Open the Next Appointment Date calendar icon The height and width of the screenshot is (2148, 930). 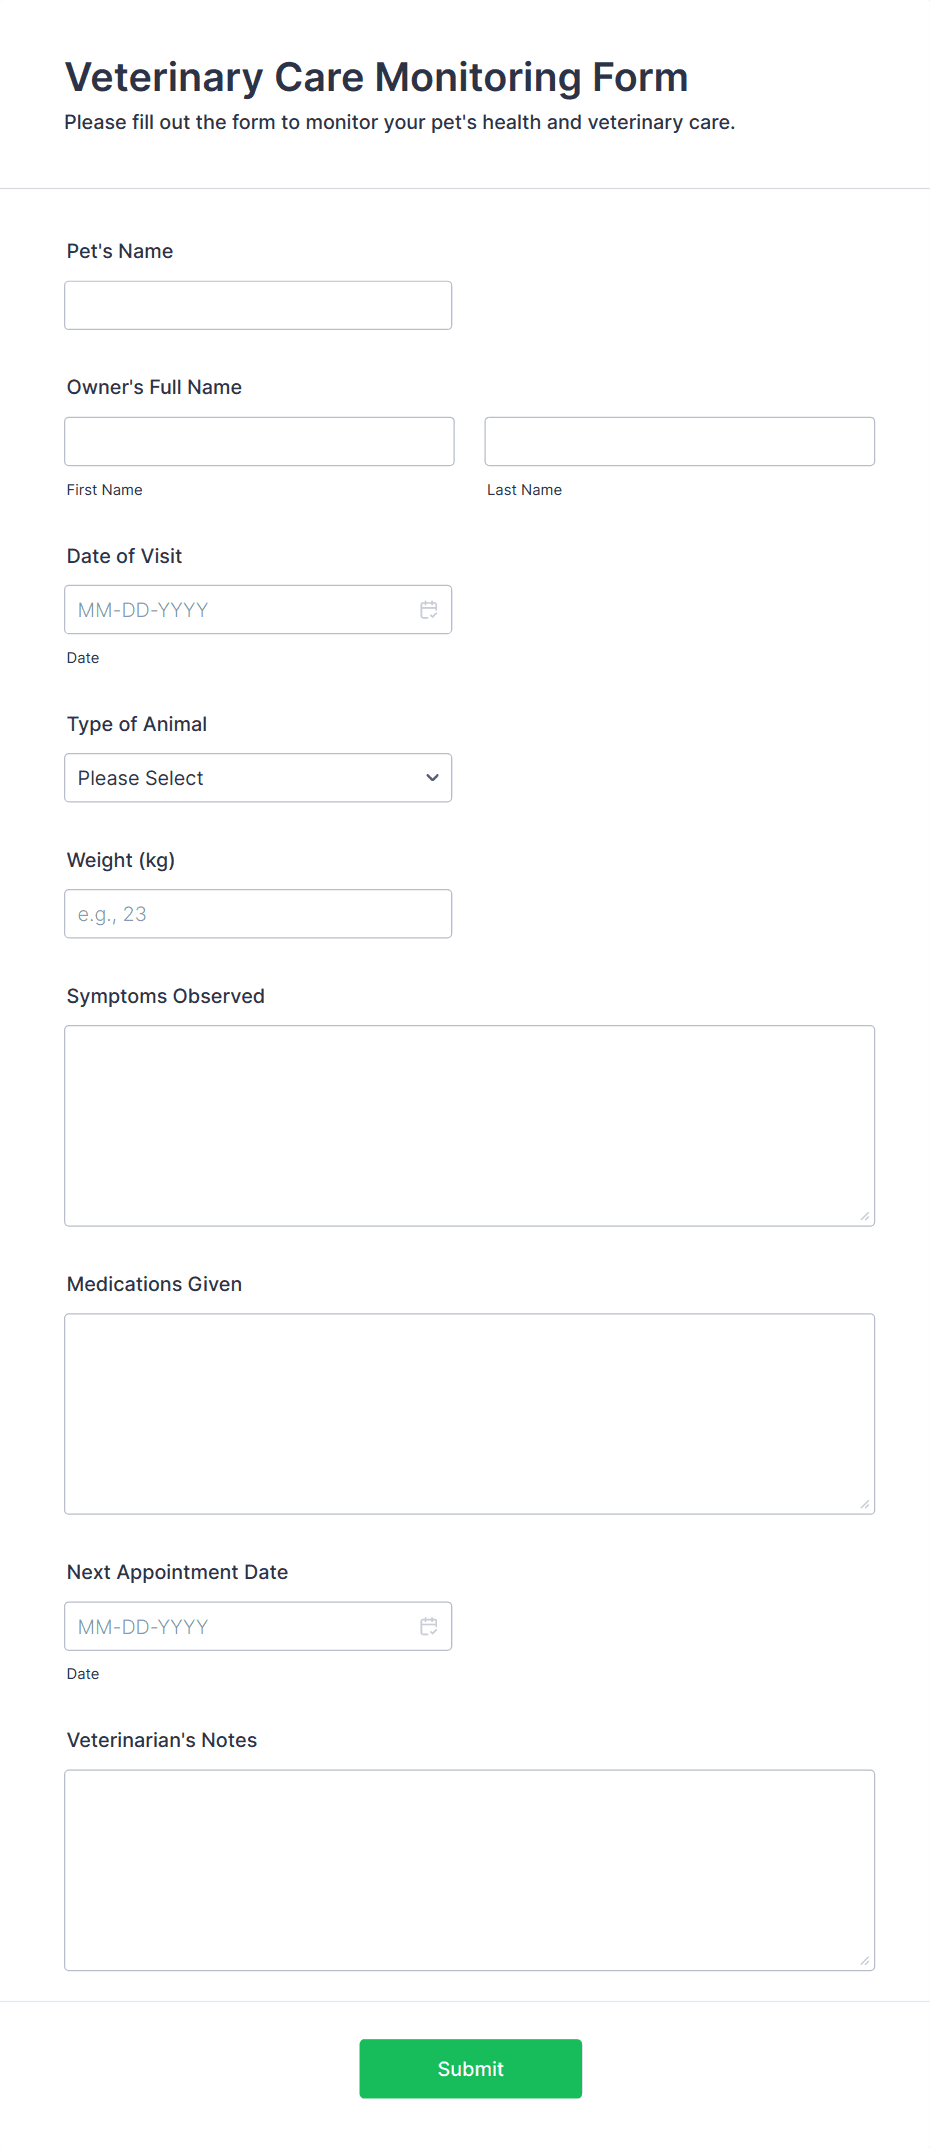[x=429, y=1627]
